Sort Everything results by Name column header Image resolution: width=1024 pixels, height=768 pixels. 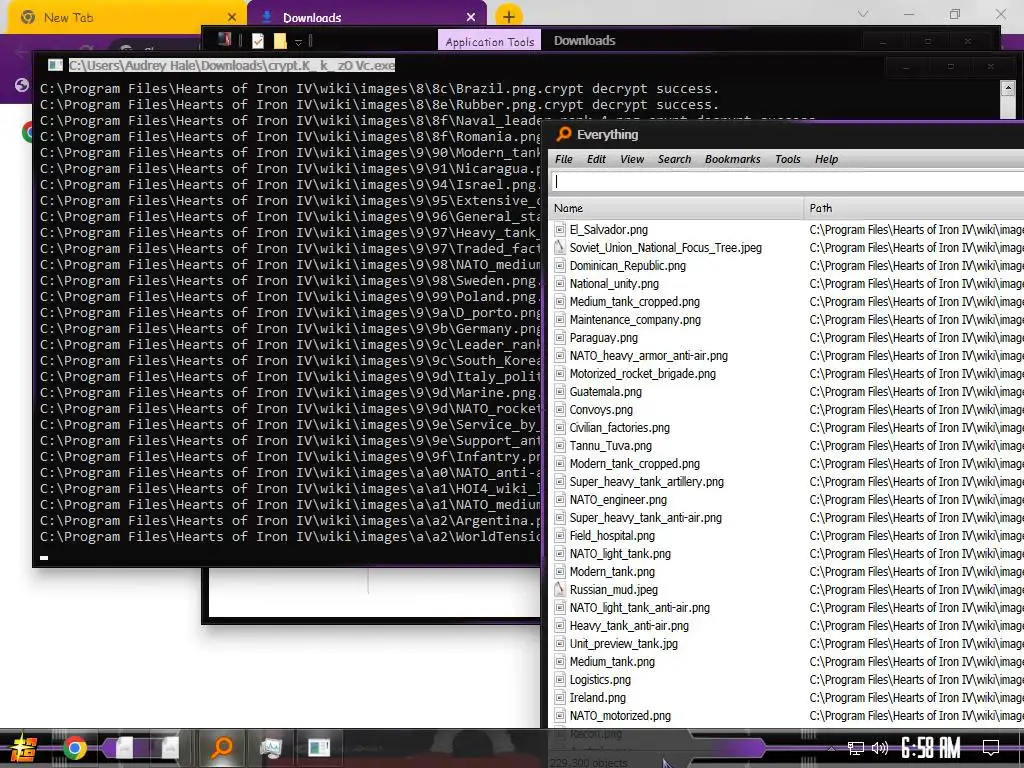[675, 208]
